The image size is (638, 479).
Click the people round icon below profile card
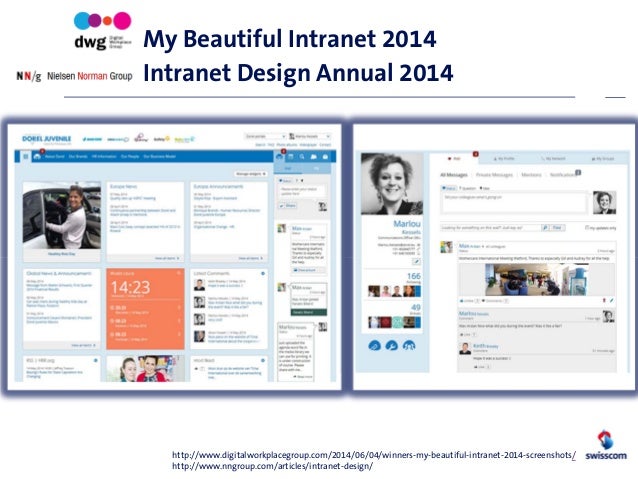409,346
